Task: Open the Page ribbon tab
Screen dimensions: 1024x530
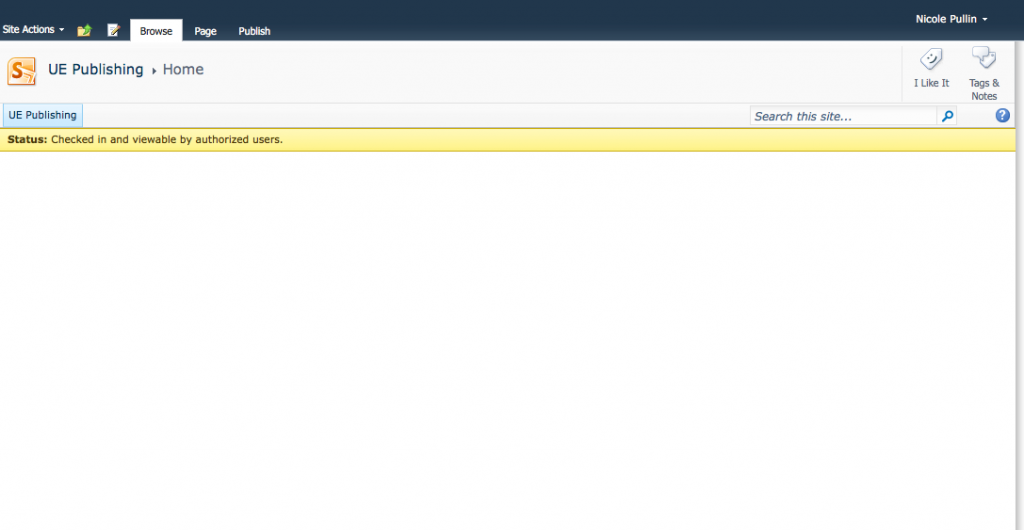Action: coord(205,31)
